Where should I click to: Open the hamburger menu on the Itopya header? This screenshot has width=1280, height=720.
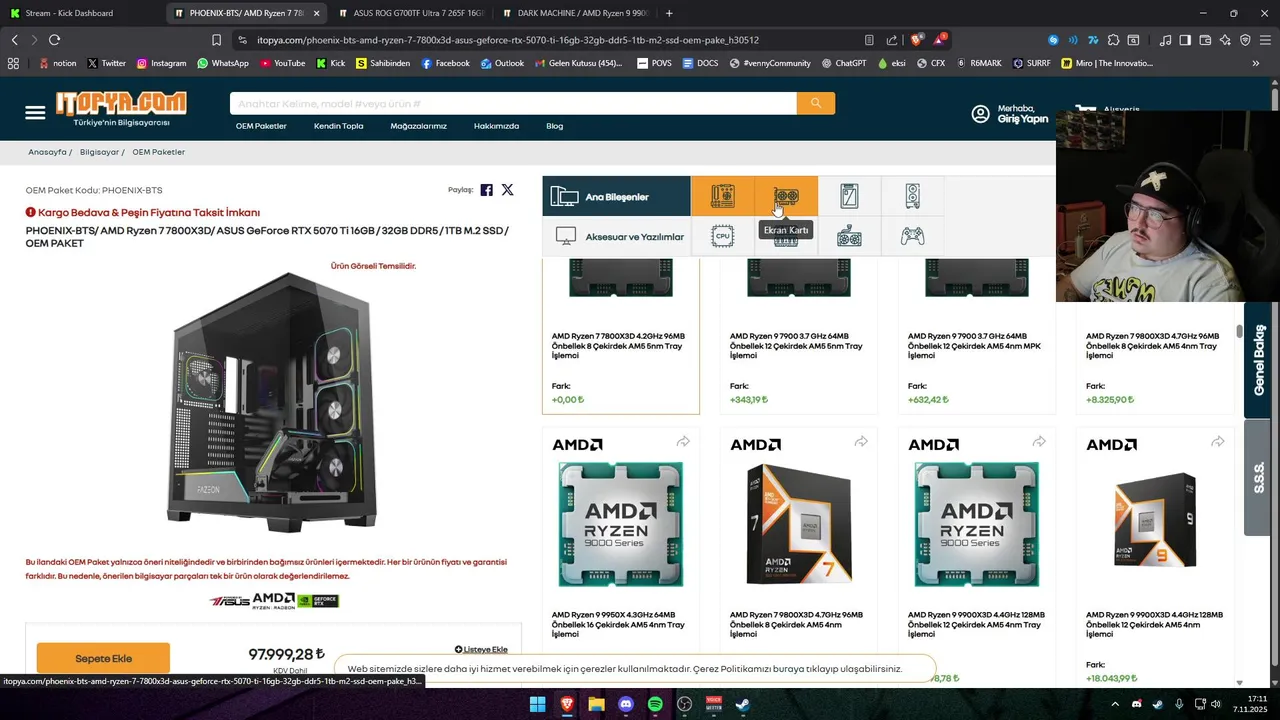(35, 113)
